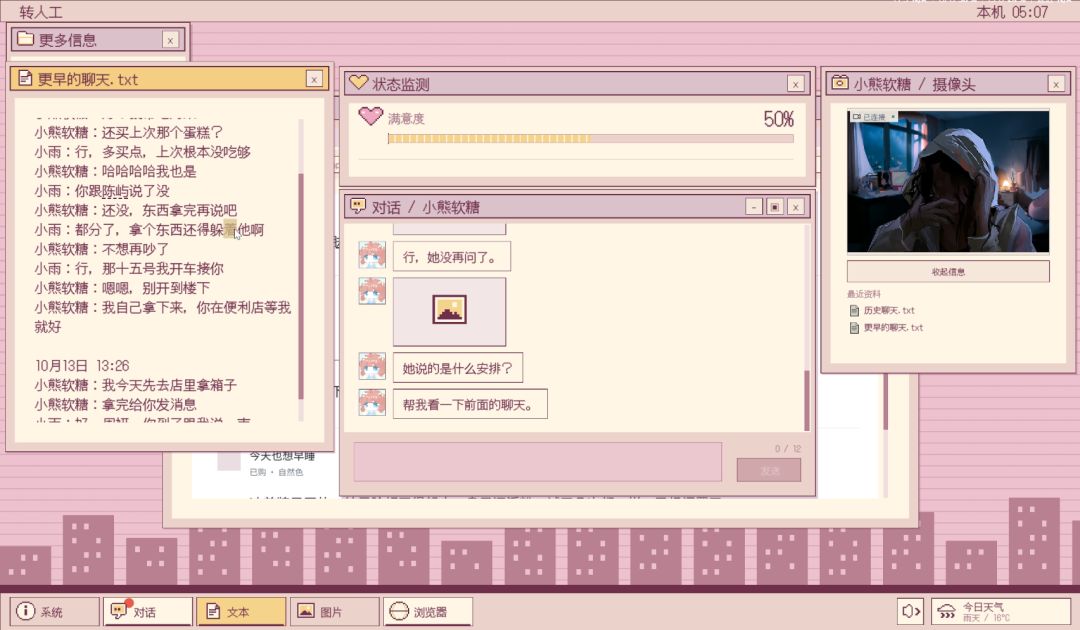1080x630 pixels.
Task: Click the folder icon in 更多信息 window
Action: point(25,39)
